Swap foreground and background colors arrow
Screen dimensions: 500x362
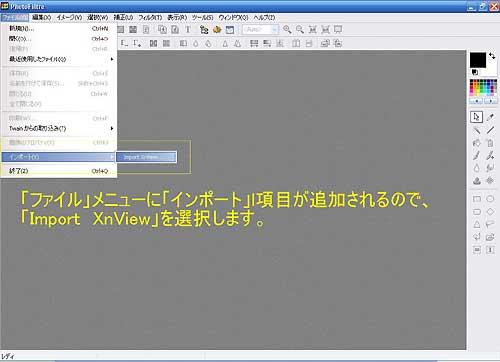tap(492, 56)
